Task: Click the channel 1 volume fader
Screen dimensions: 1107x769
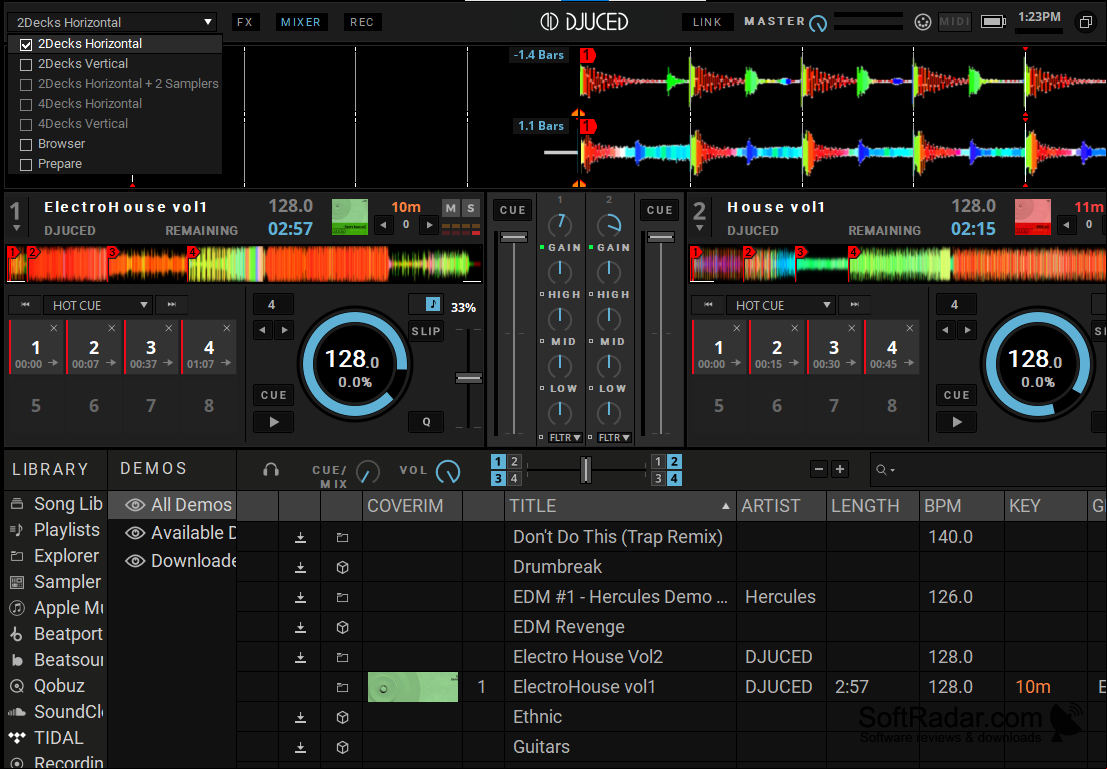Action: (x=513, y=237)
